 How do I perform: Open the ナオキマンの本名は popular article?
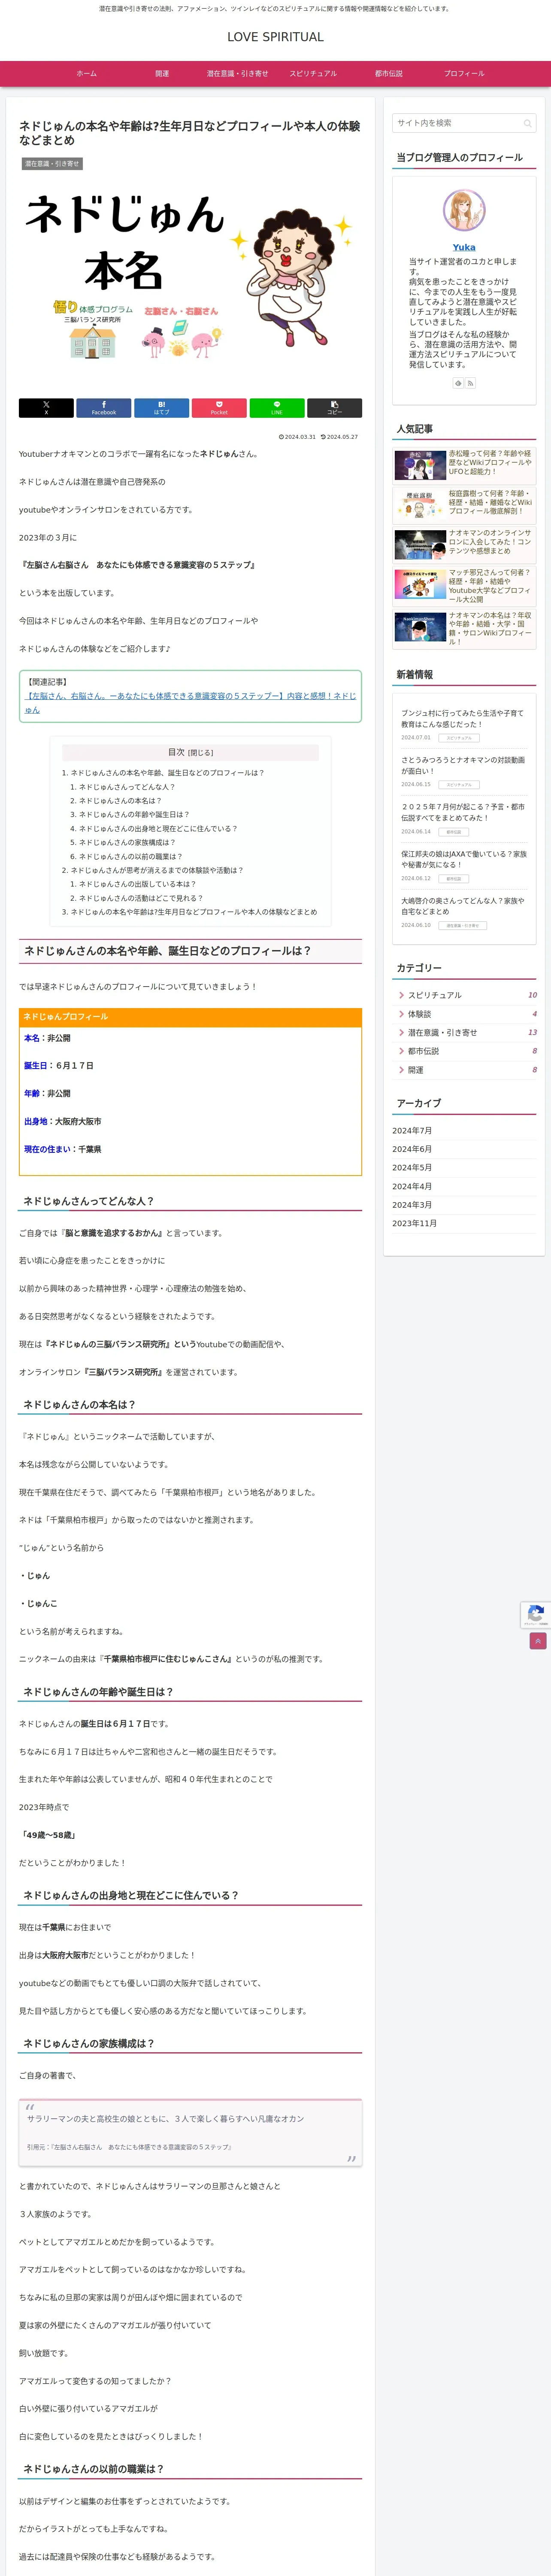pos(464,628)
